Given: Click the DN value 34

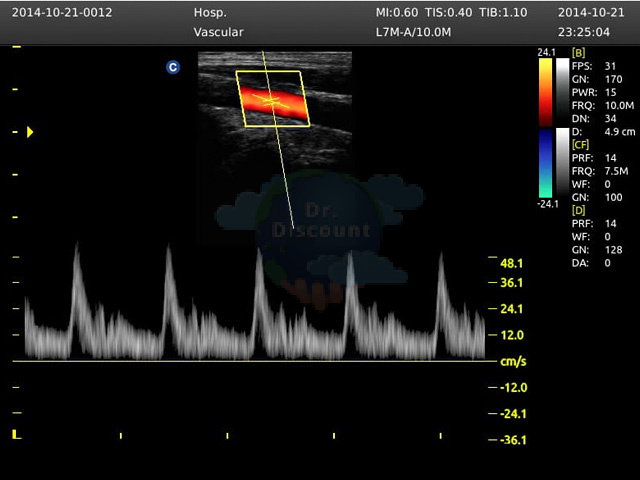Looking at the screenshot, I should pos(610,118).
